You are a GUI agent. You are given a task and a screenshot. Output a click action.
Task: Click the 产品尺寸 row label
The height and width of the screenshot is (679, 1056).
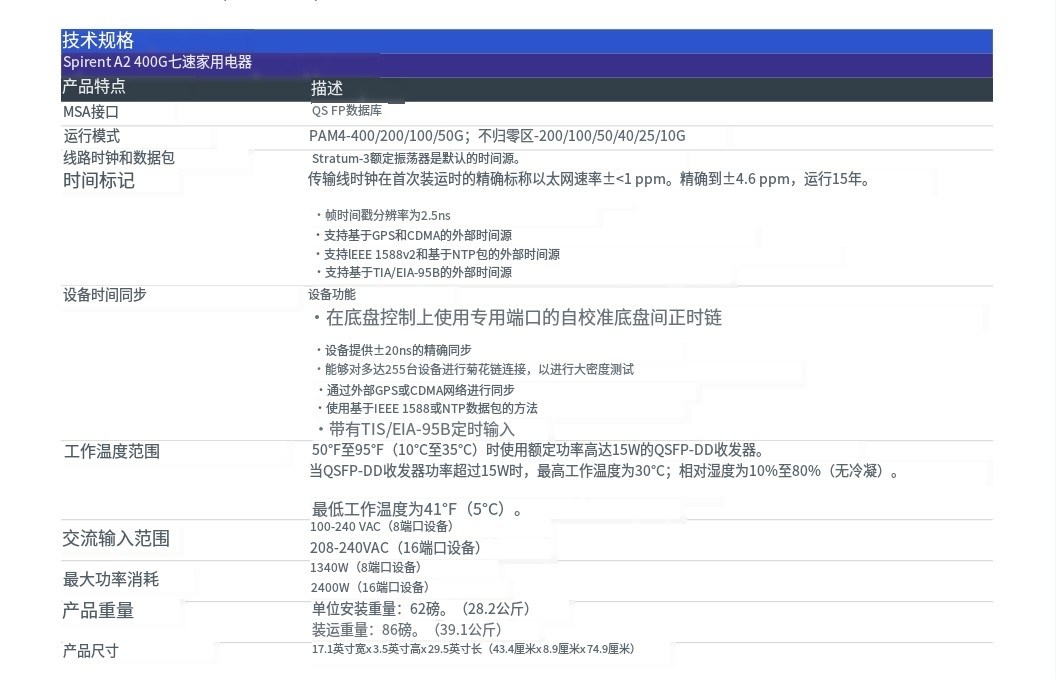pos(91,651)
